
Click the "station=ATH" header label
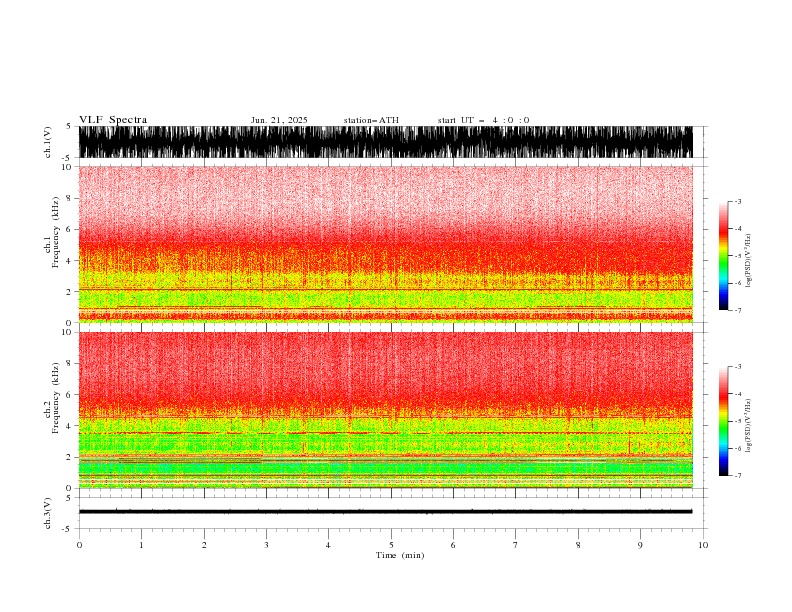tap(371, 120)
